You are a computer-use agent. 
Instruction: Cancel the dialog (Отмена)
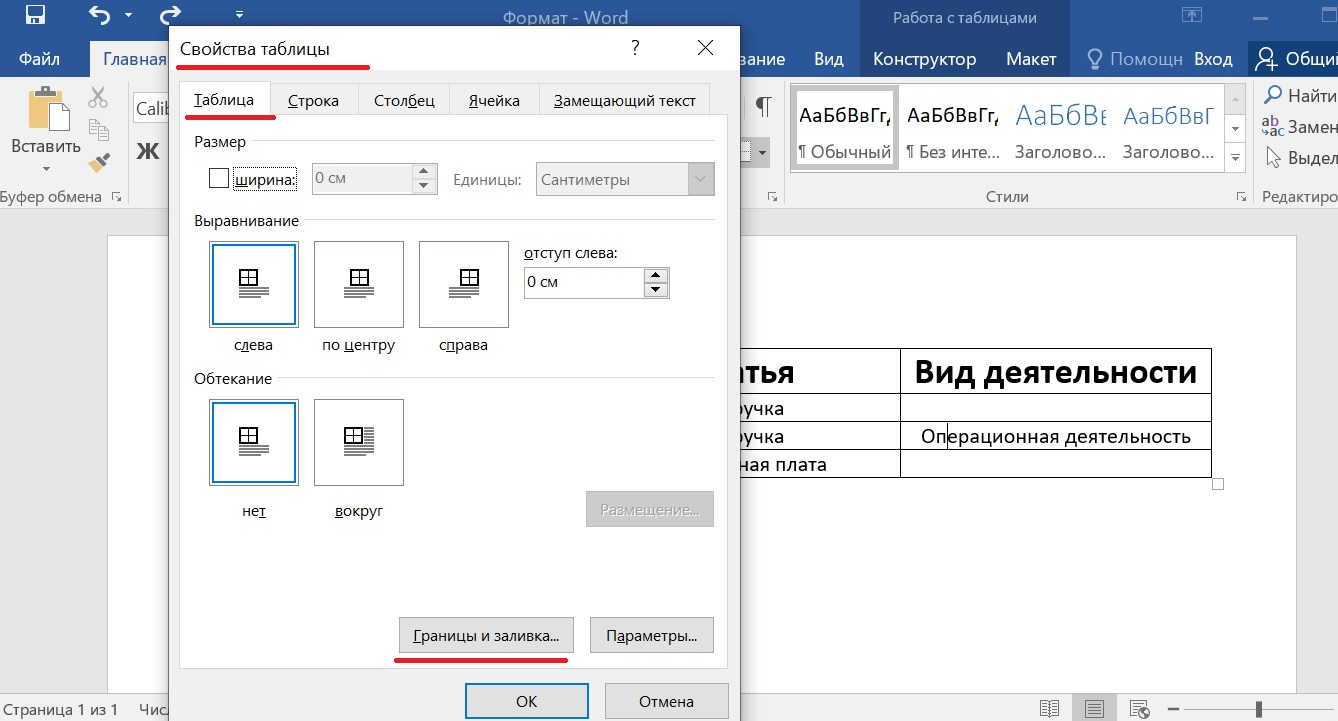pyautogui.click(x=667, y=702)
